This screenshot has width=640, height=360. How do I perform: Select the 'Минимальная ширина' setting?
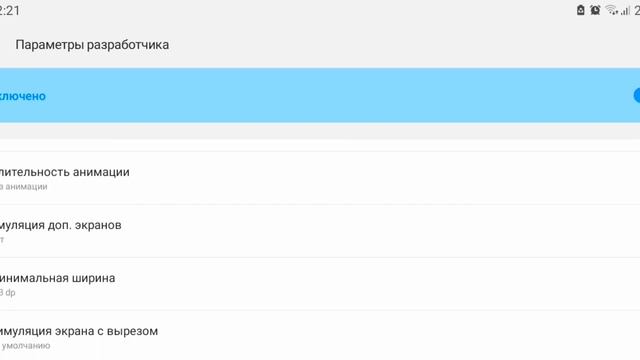click(320, 284)
